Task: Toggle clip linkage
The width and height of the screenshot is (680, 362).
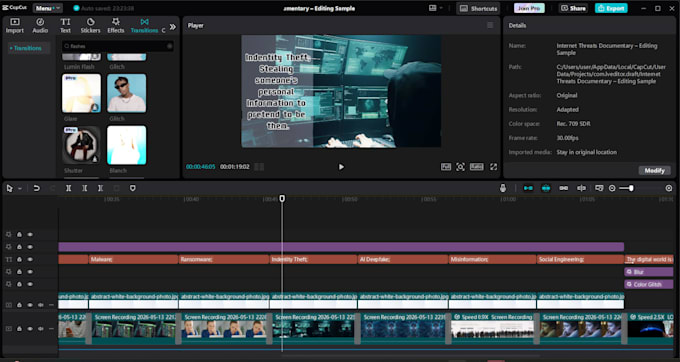Action: [x=564, y=188]
